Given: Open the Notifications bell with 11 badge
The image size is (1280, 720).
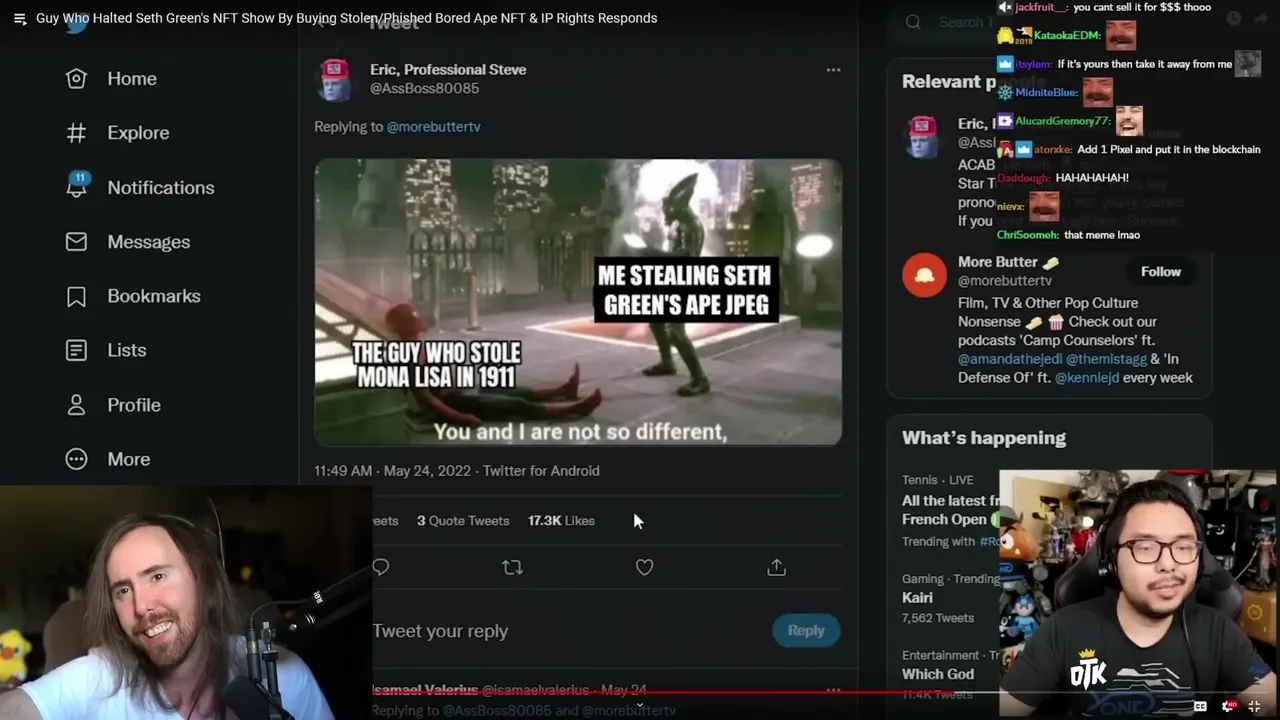Looking at the screenshot, I should click(x=76, y=186).
